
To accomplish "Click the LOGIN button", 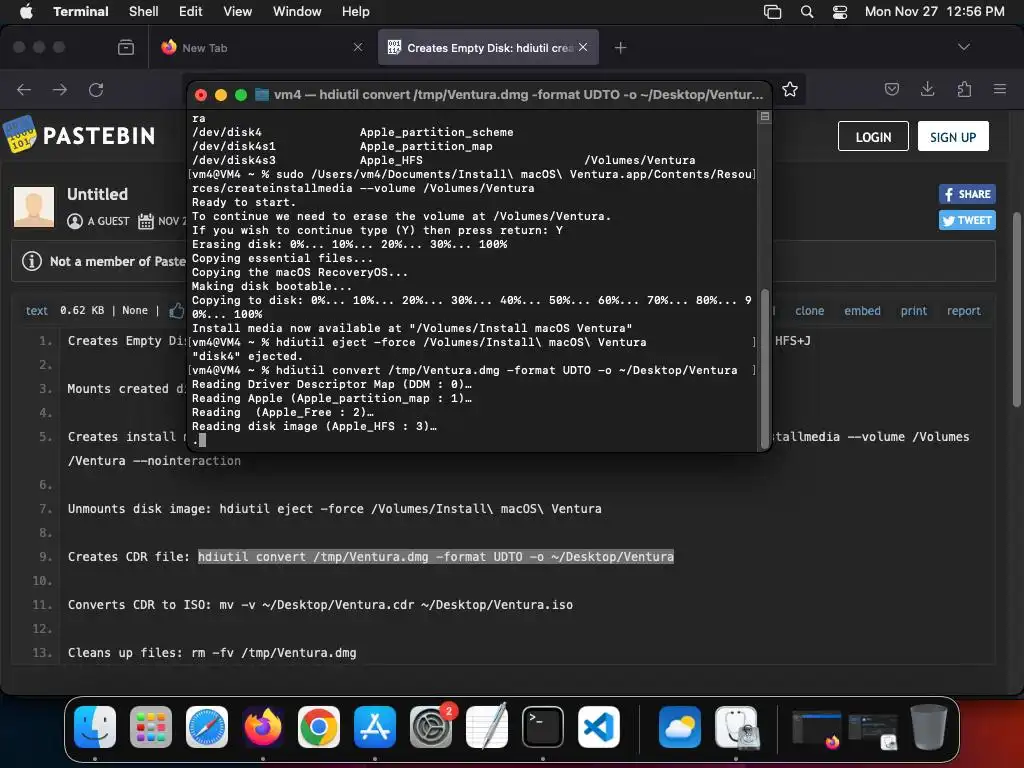I will pyautogui.click(x=873, y=136).
